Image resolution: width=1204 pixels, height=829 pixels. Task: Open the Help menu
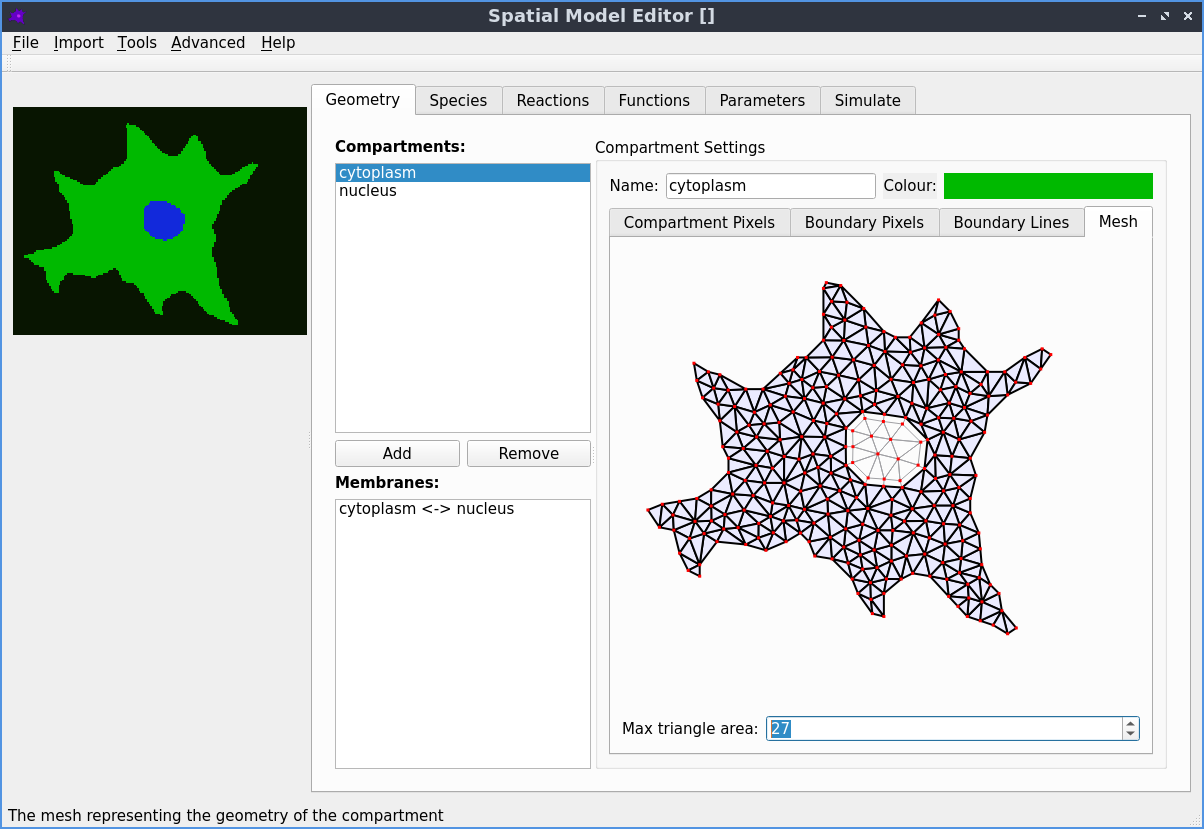[x=278, y=43]
